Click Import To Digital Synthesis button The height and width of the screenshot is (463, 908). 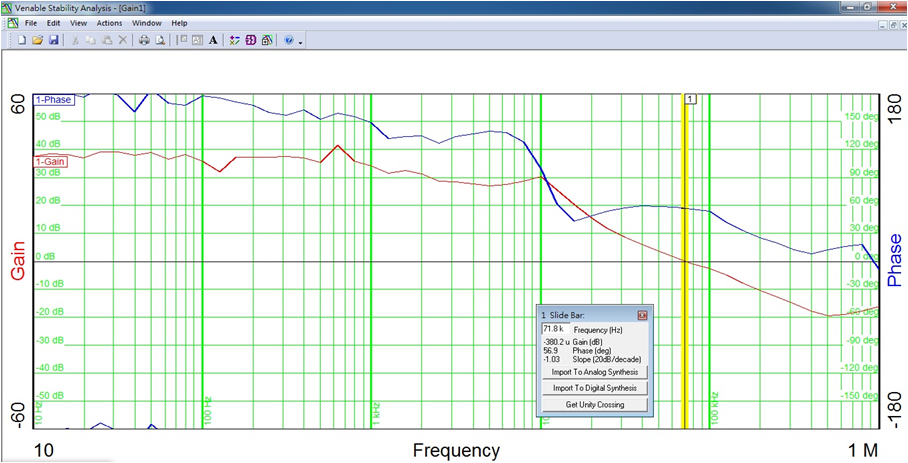(x=595, y=388)
